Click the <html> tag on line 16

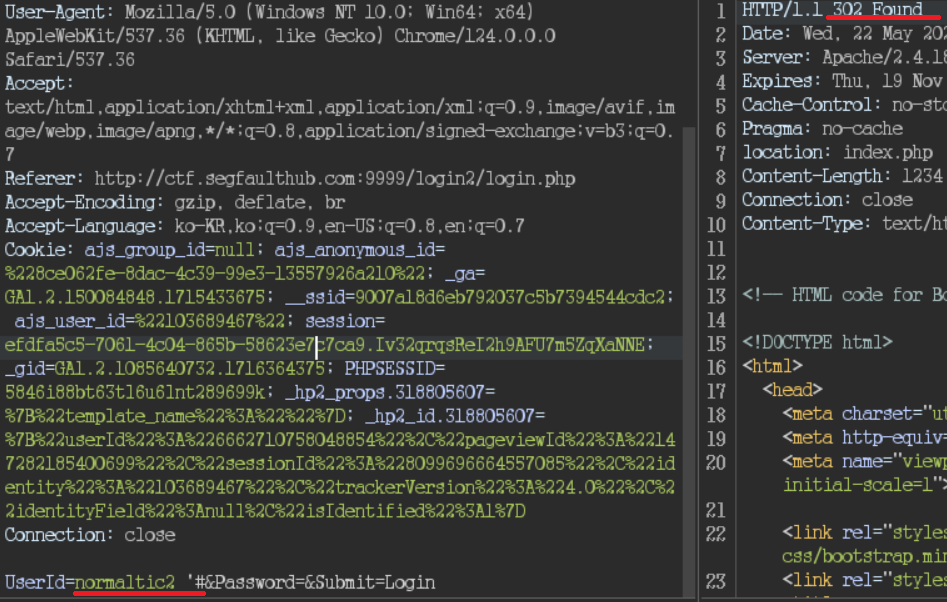pos(772,367)
